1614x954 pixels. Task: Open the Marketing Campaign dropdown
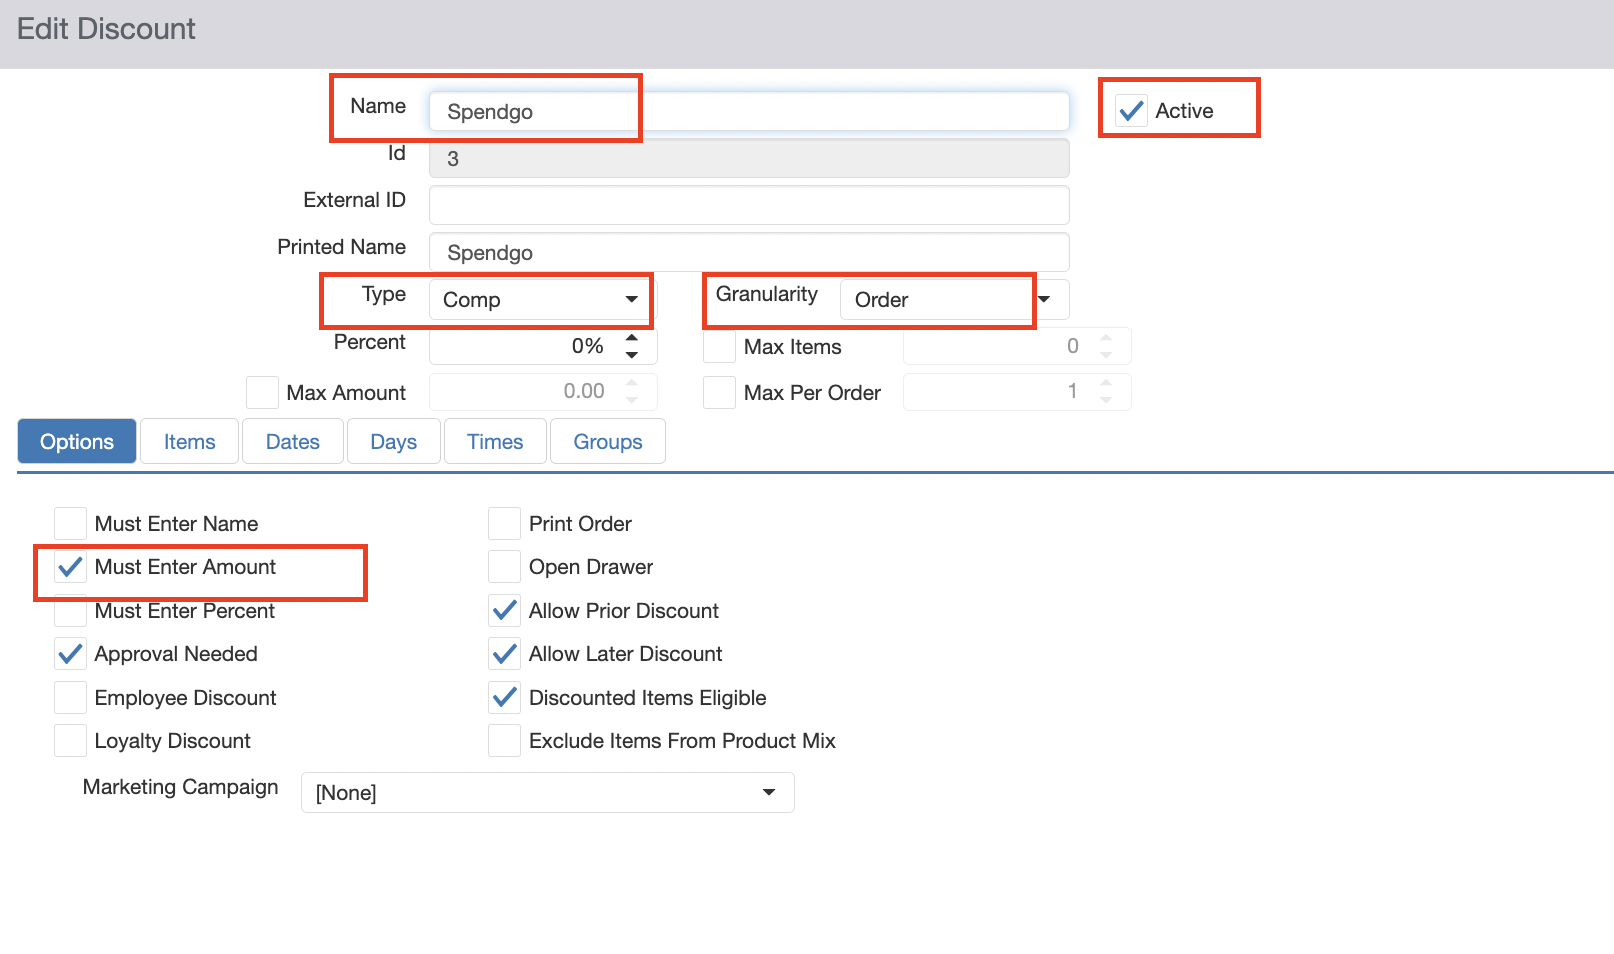coord(547,792)
